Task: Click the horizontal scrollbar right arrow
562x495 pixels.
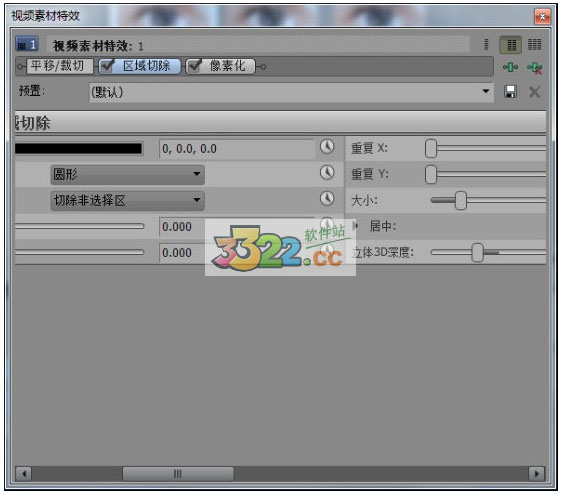Action: (x=537, y=474)
